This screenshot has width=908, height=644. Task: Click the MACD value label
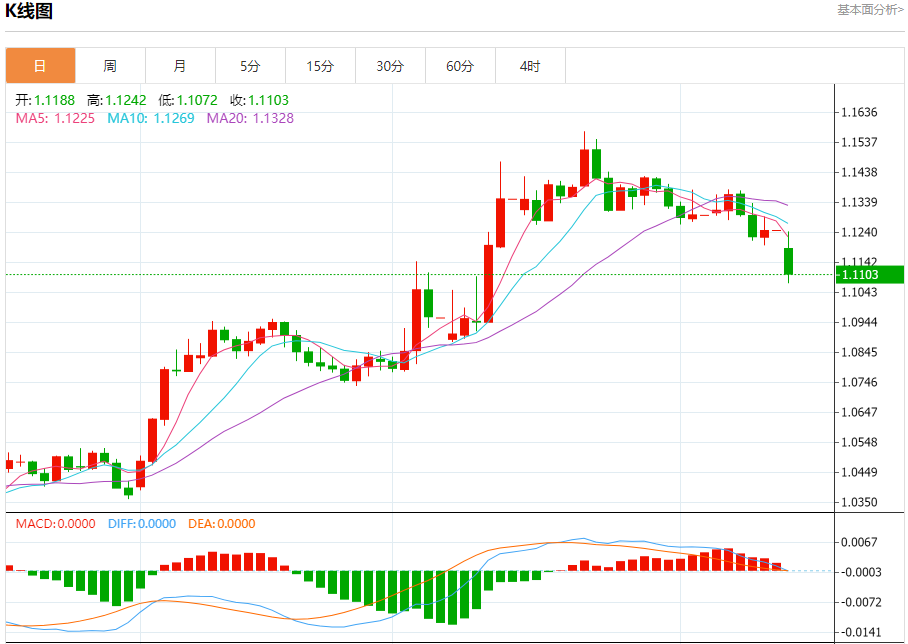(55, 524)
